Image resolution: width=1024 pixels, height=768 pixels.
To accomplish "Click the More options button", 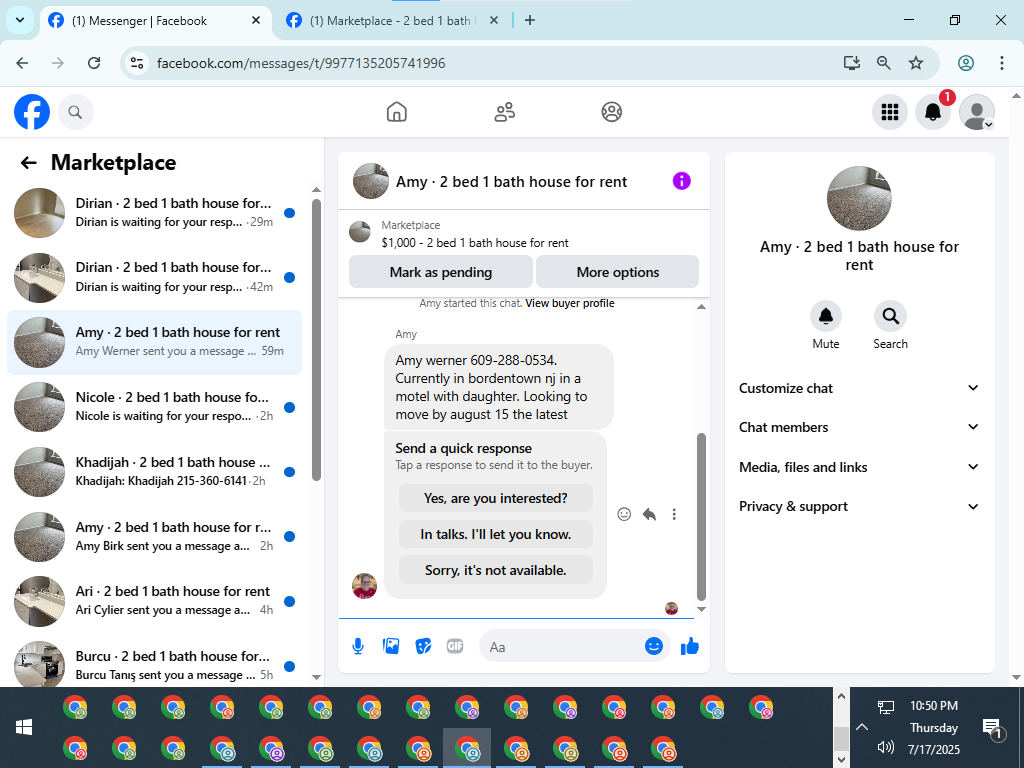I will (x=617, y=272).
